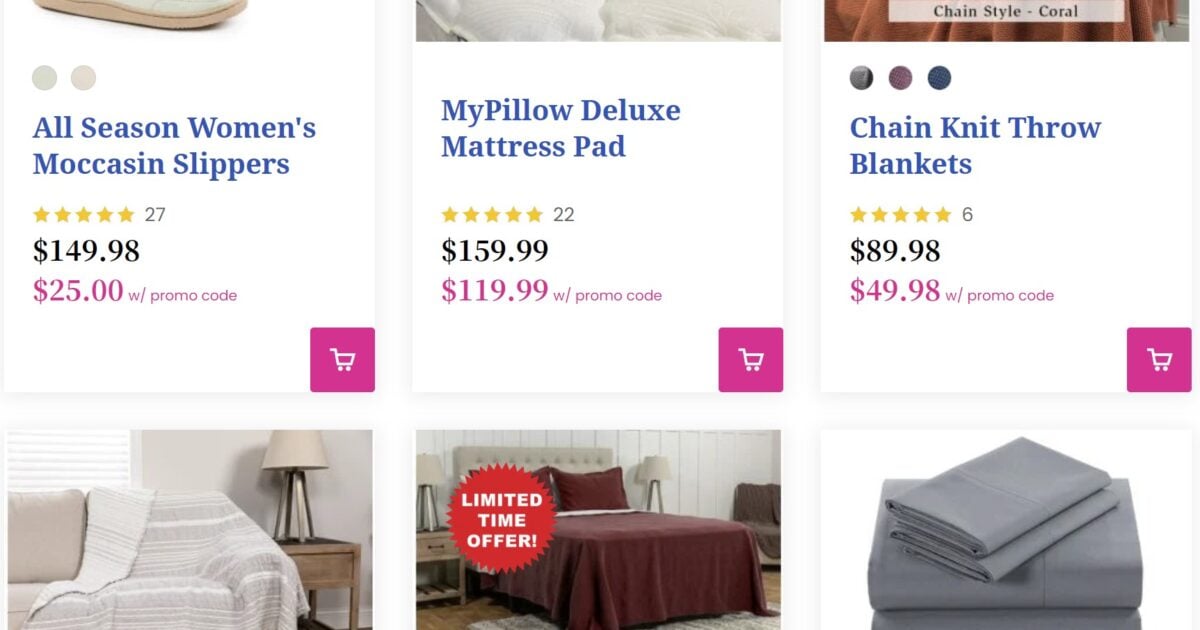Screen dimensions: 1200x630
Task: Open the MyPillow Deluxe Mattress Pad title
Action: pos(560,128)
